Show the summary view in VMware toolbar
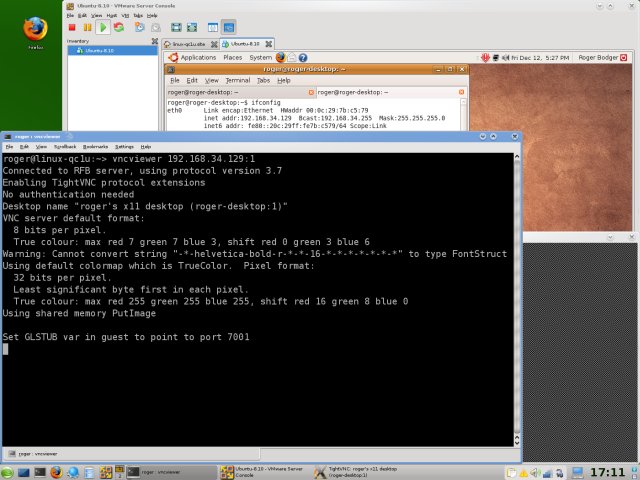Screen dimensions: 640x480 coord(213,27)
